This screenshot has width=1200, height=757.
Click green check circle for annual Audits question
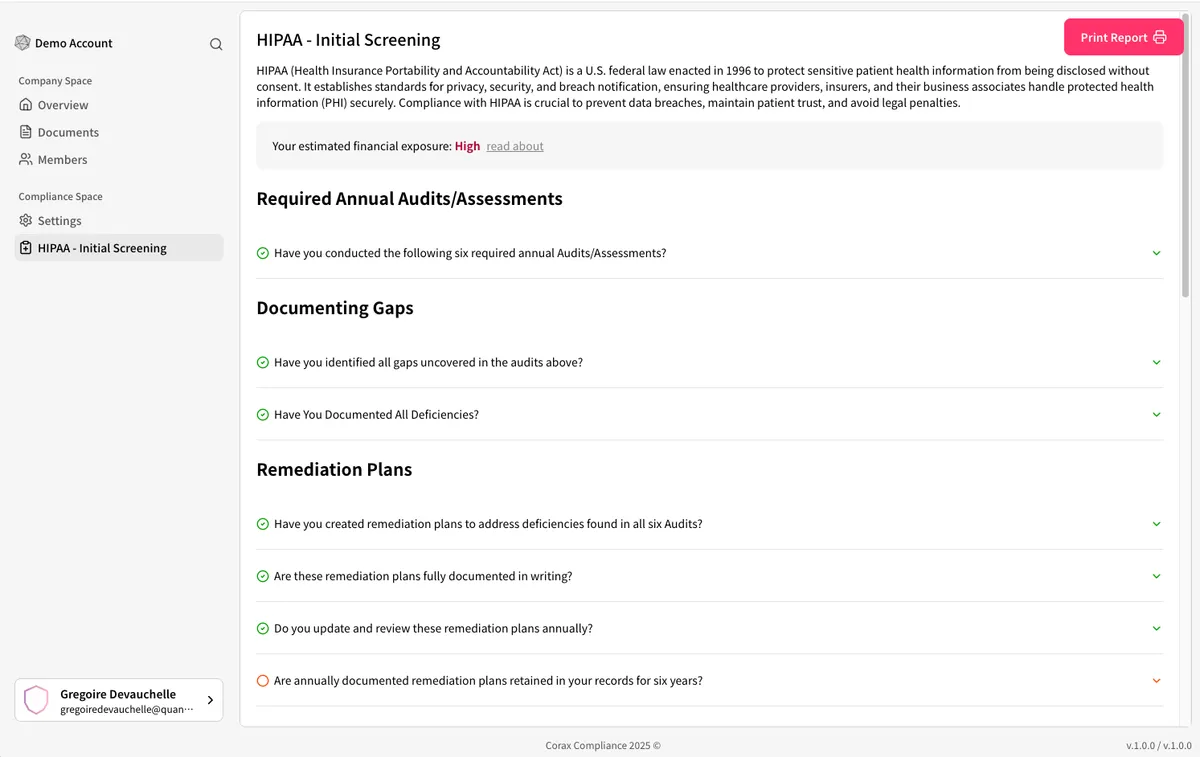pyautogui.click(x=263, y=253)
